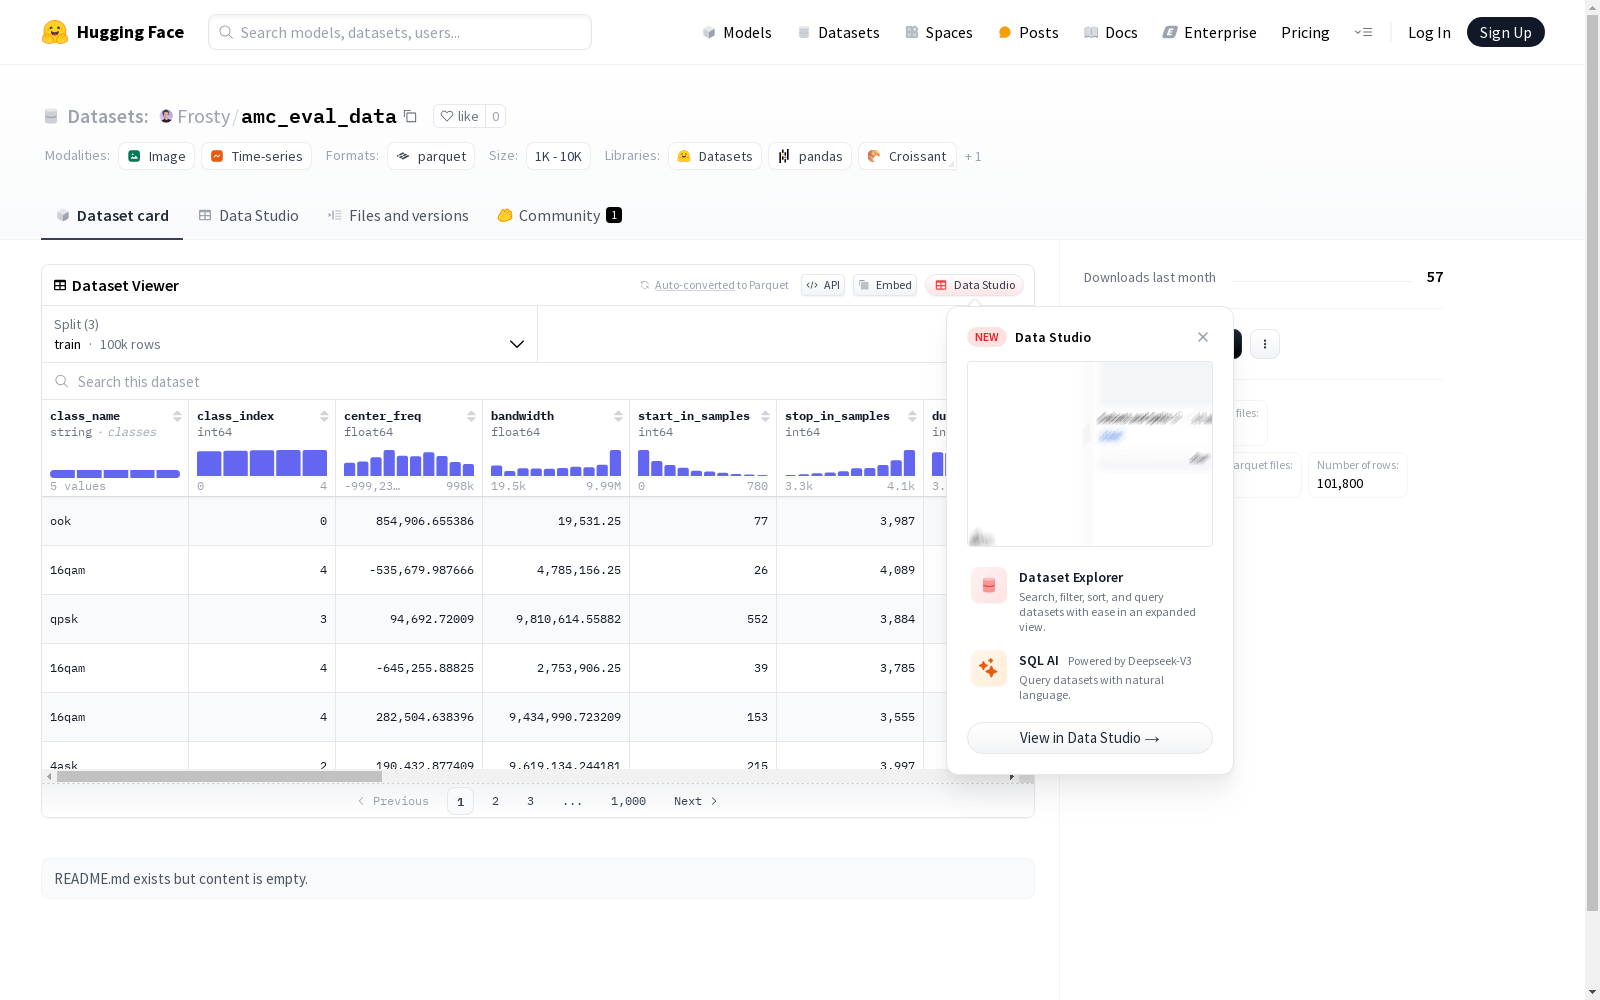
Task: Click the Hugging Face logo emoji
Action: click(55, 32)
